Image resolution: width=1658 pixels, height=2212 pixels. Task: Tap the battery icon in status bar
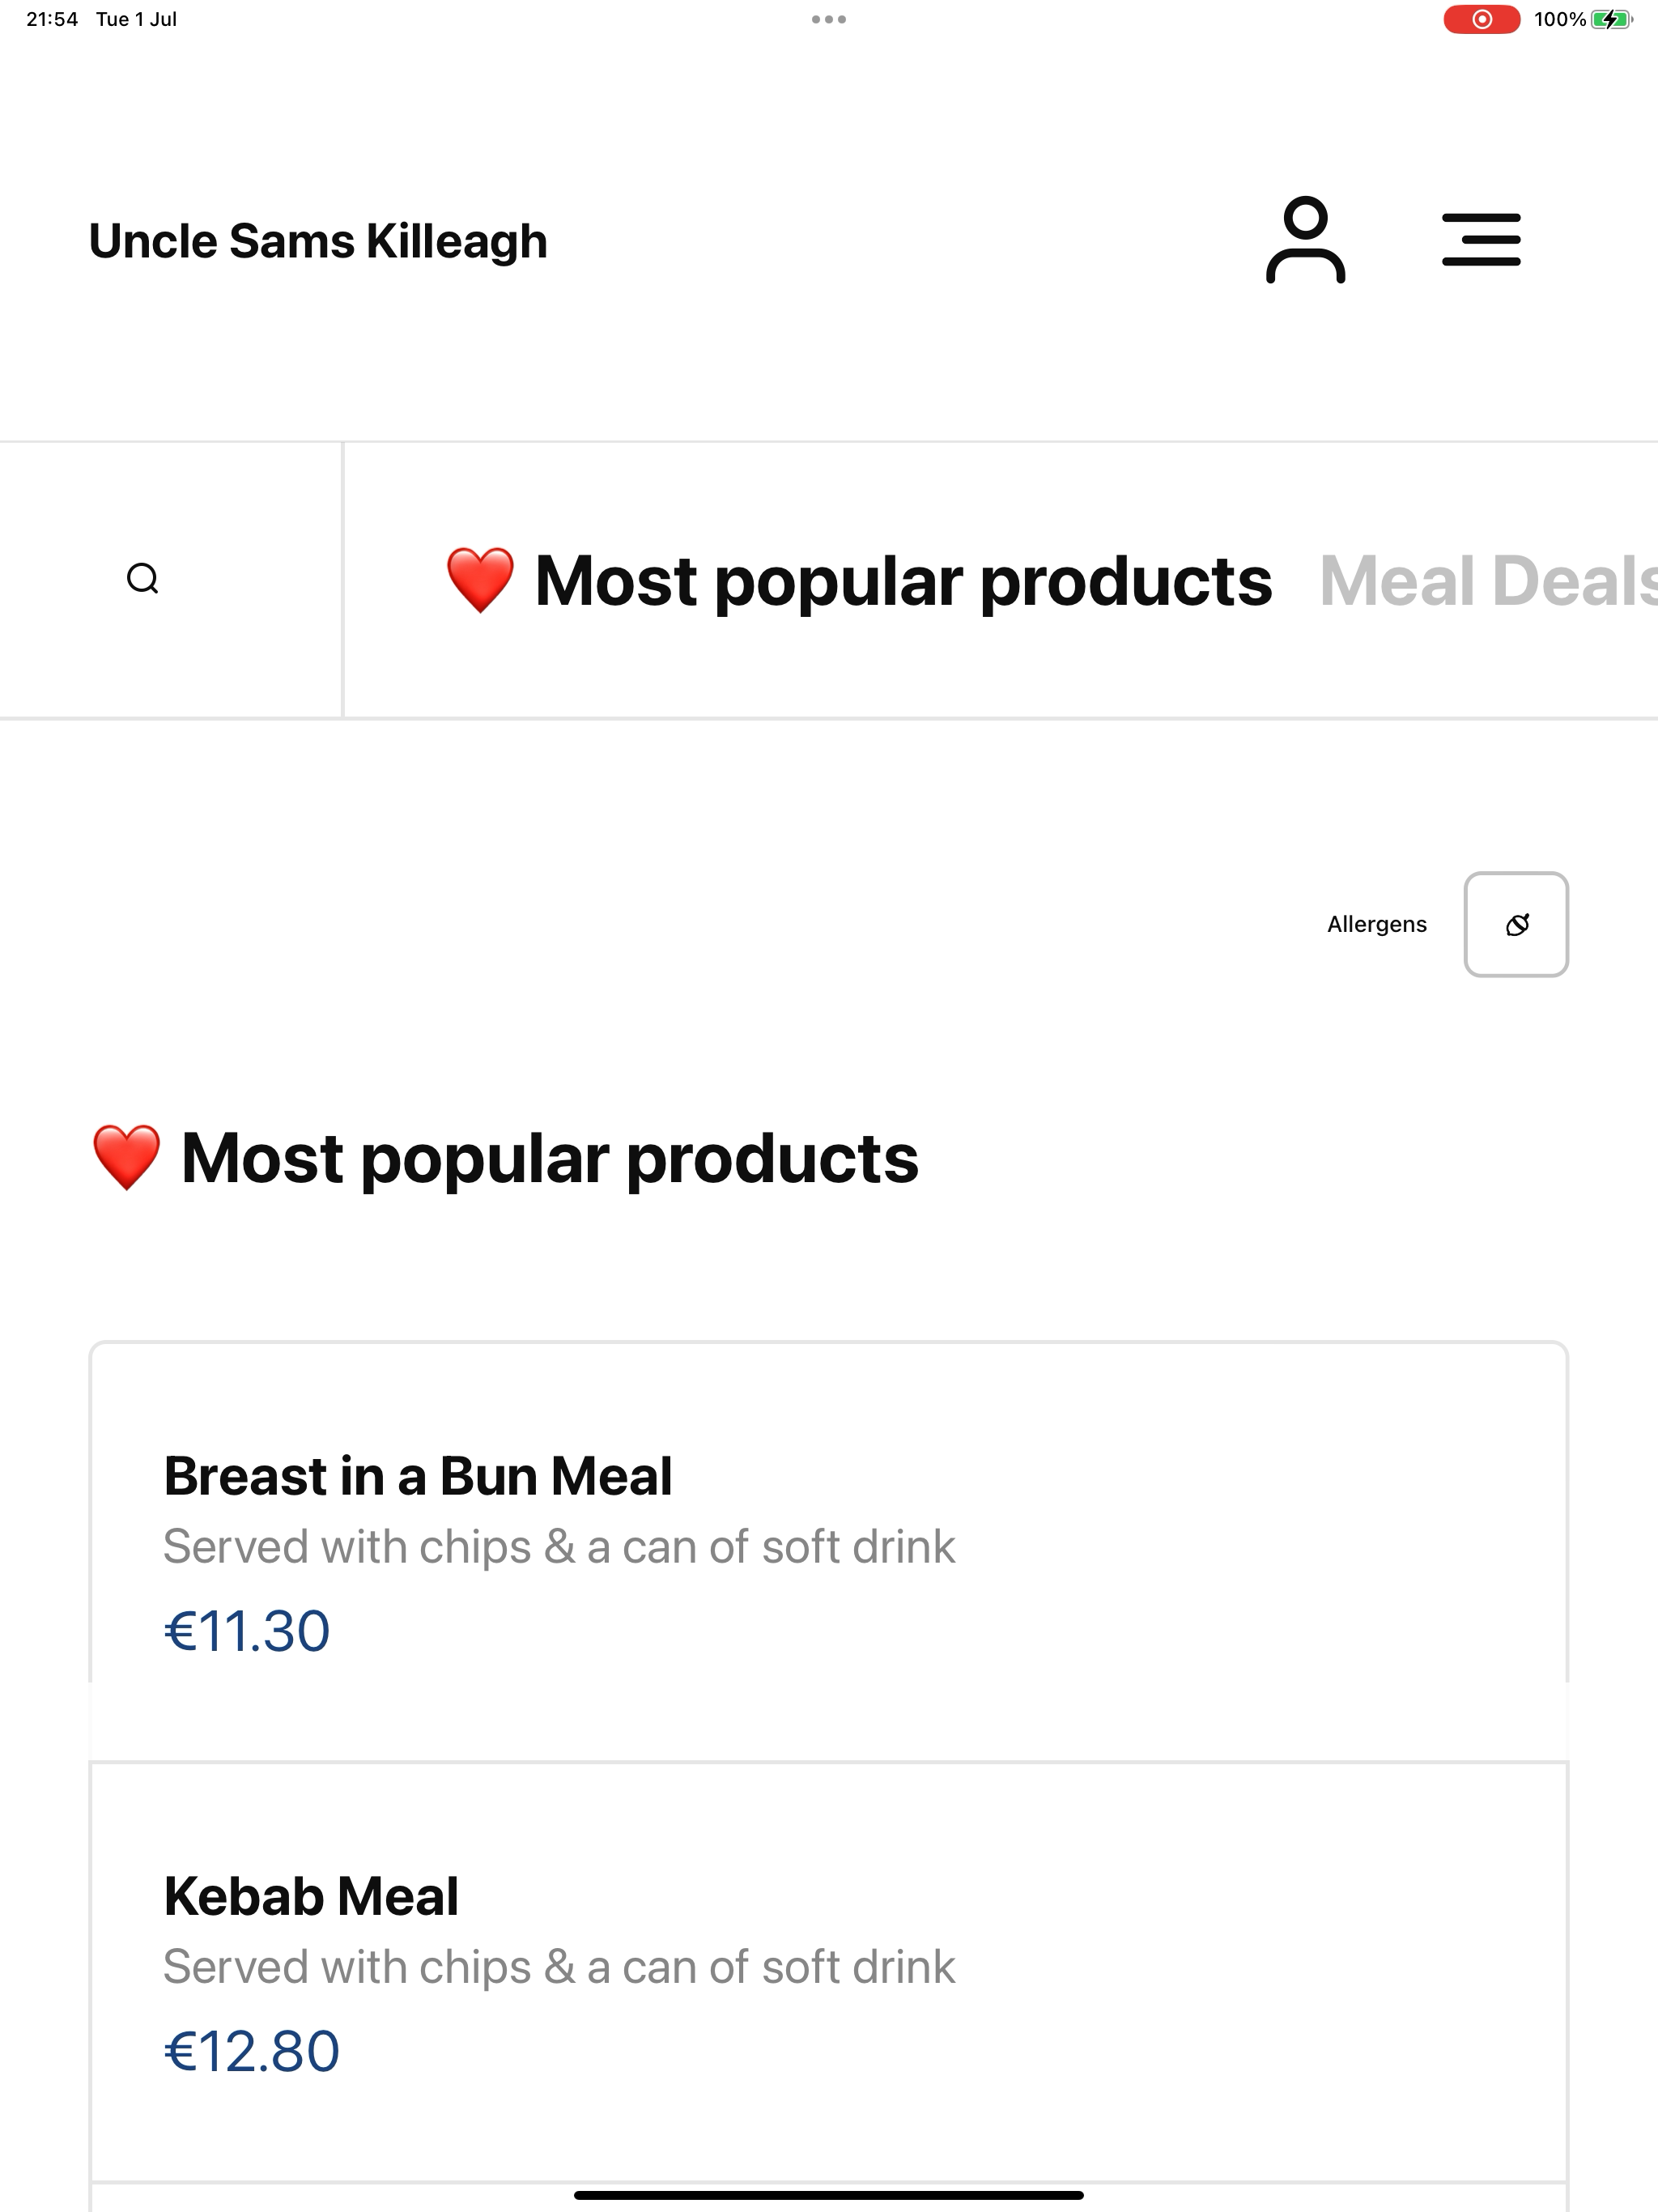tap(1611, 19)
